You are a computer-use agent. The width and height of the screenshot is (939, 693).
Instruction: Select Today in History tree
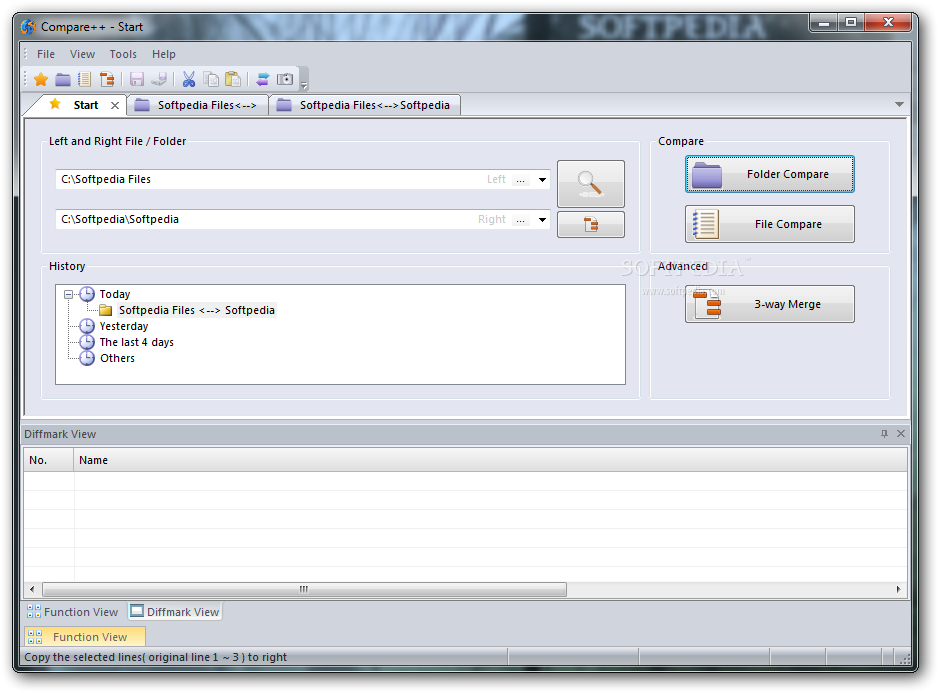coord(115,294)
